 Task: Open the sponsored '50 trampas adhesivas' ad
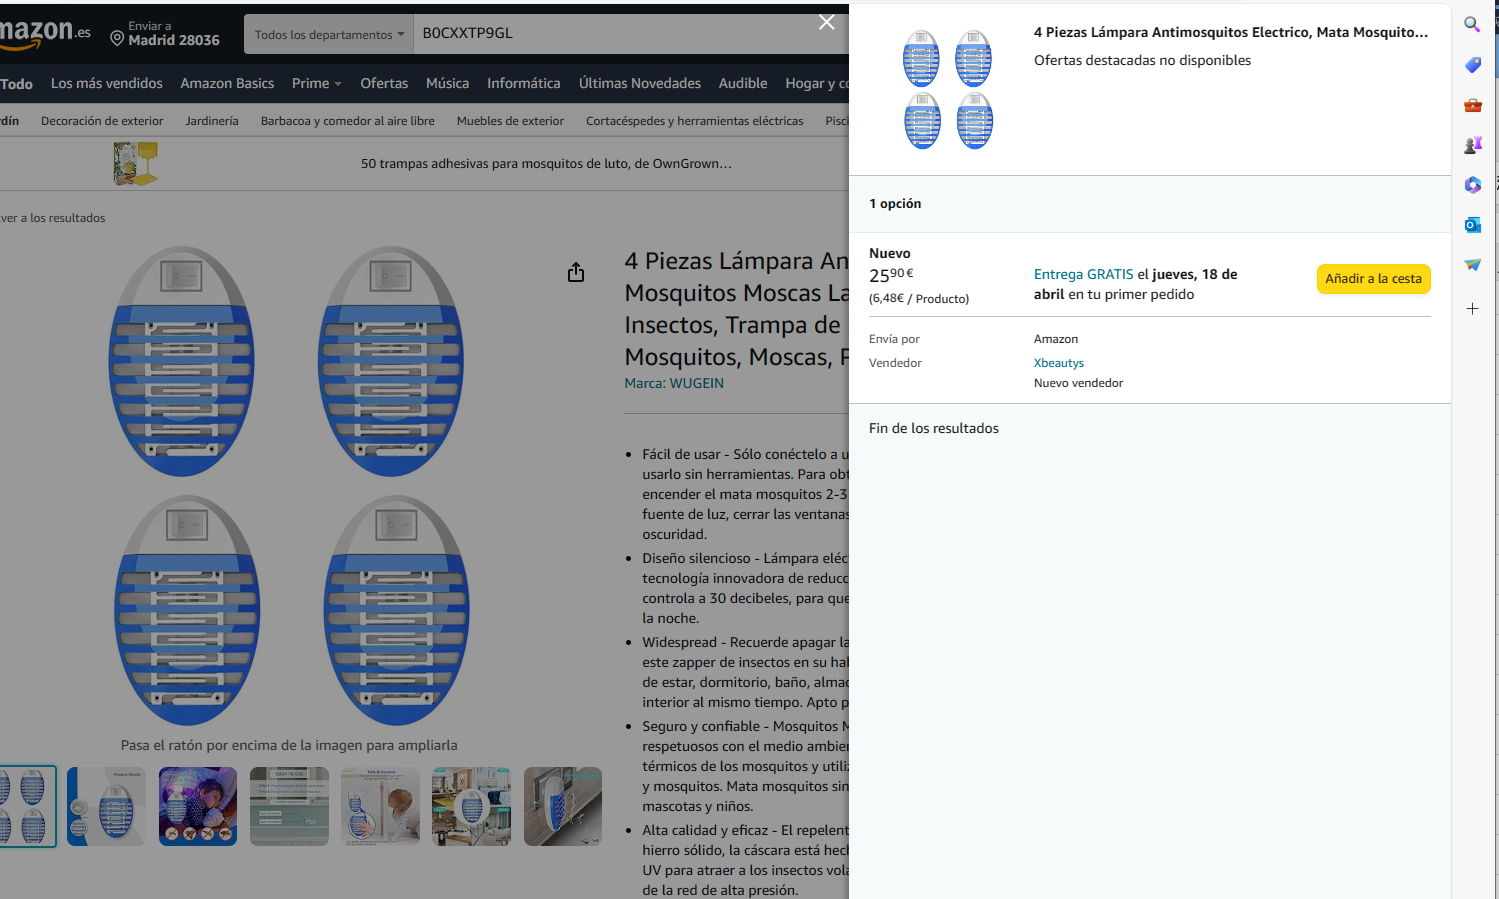click(546, 163)
